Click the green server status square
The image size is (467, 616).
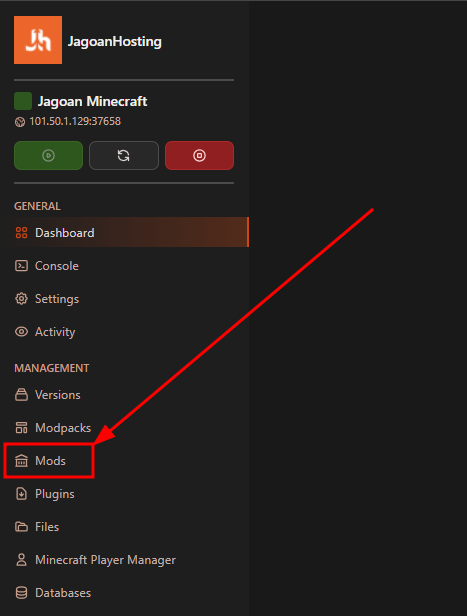tap(23, 101)
